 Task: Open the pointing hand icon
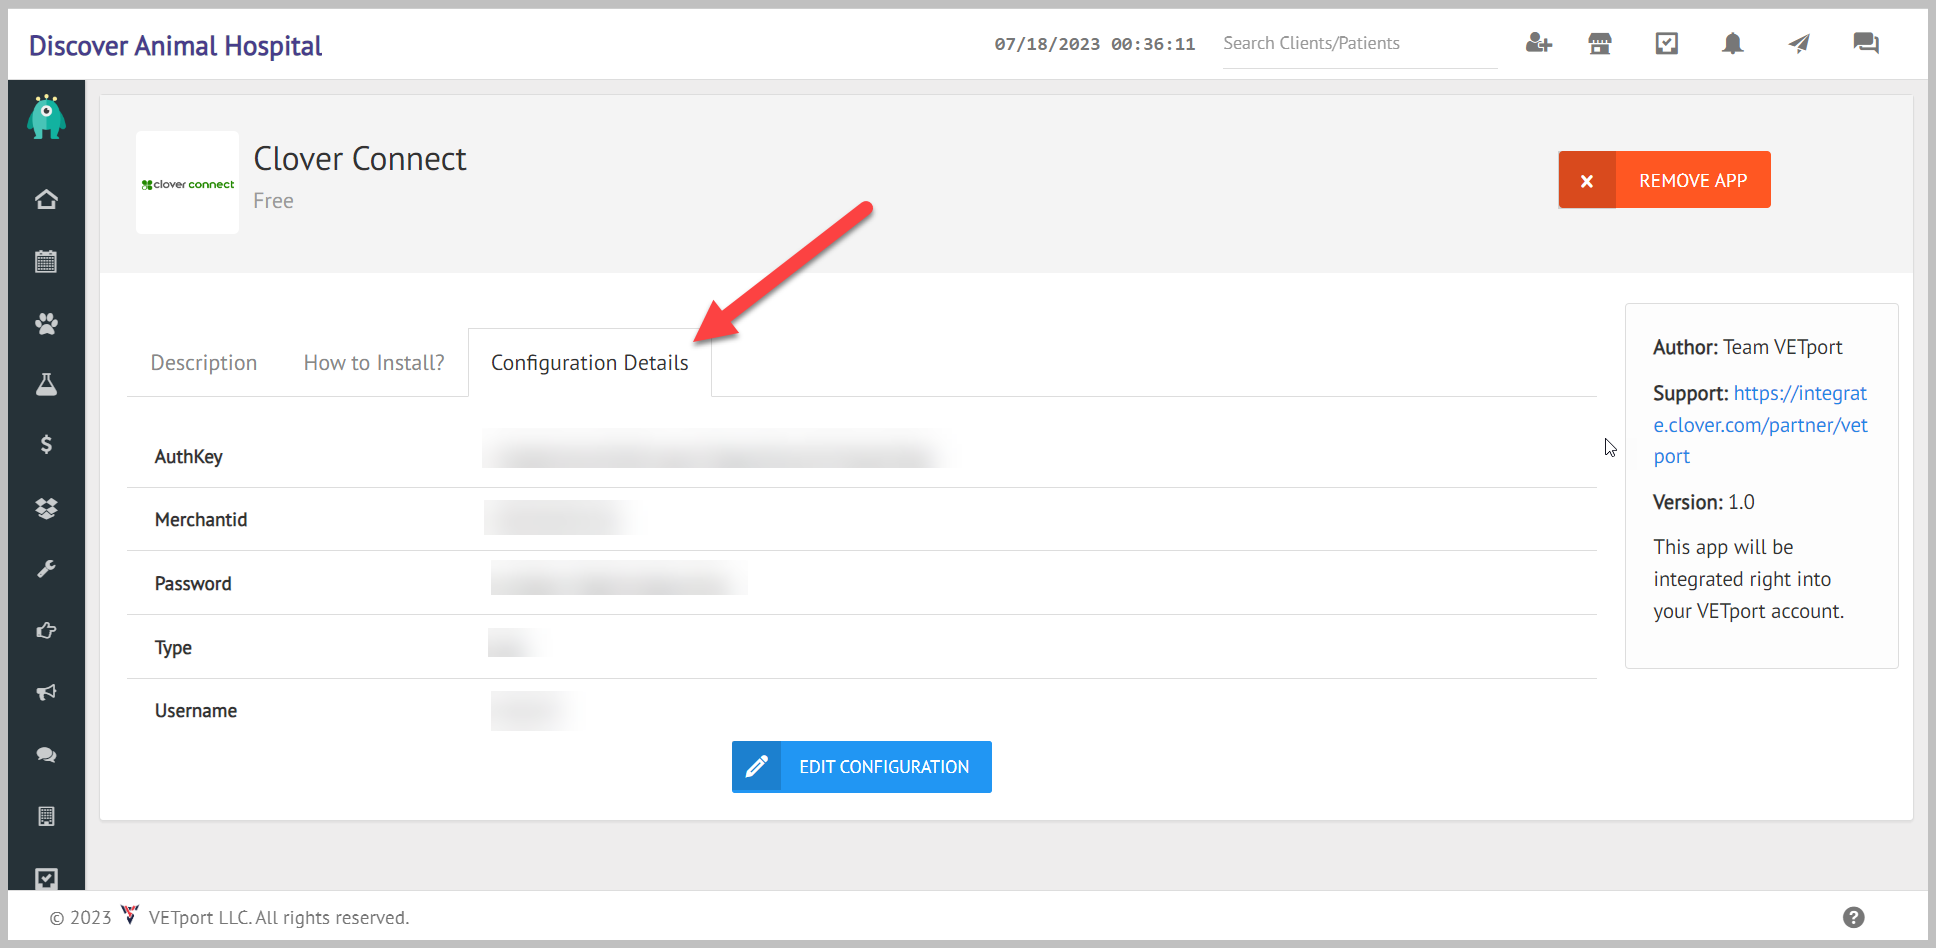(46, 631)
